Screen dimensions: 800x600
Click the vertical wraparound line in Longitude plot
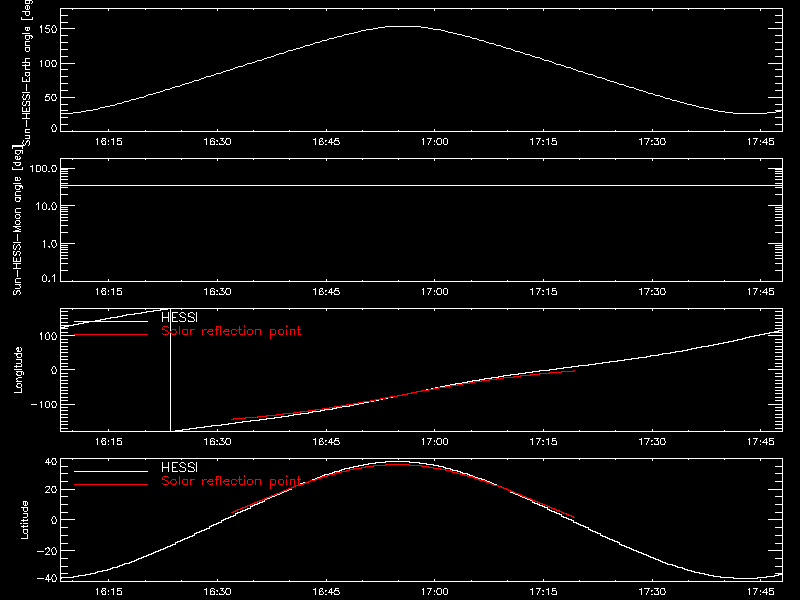(x=170, y=370)
